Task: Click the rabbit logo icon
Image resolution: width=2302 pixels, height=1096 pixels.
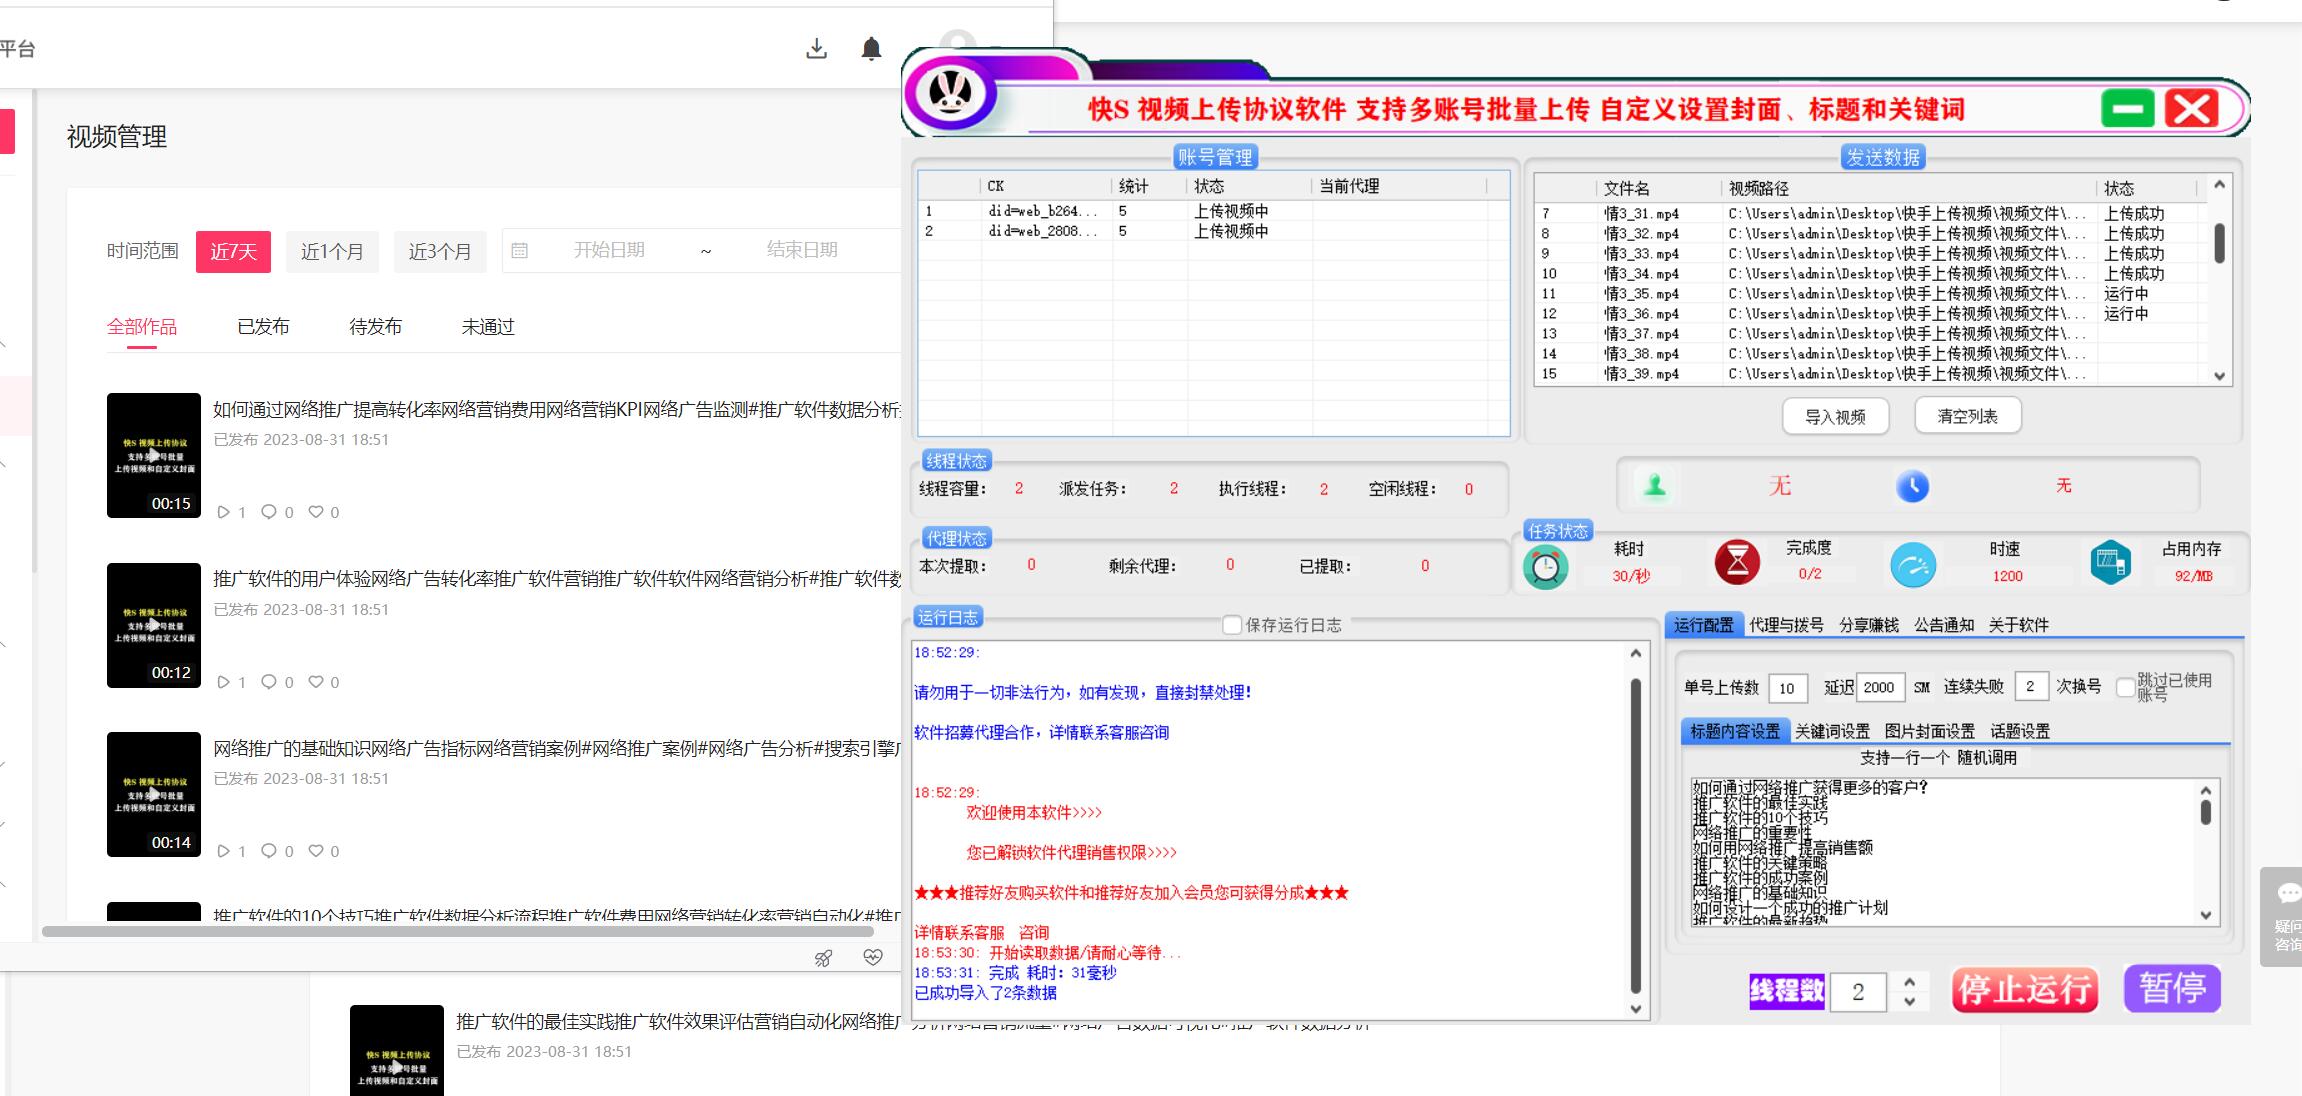Action: pos(950,95)
